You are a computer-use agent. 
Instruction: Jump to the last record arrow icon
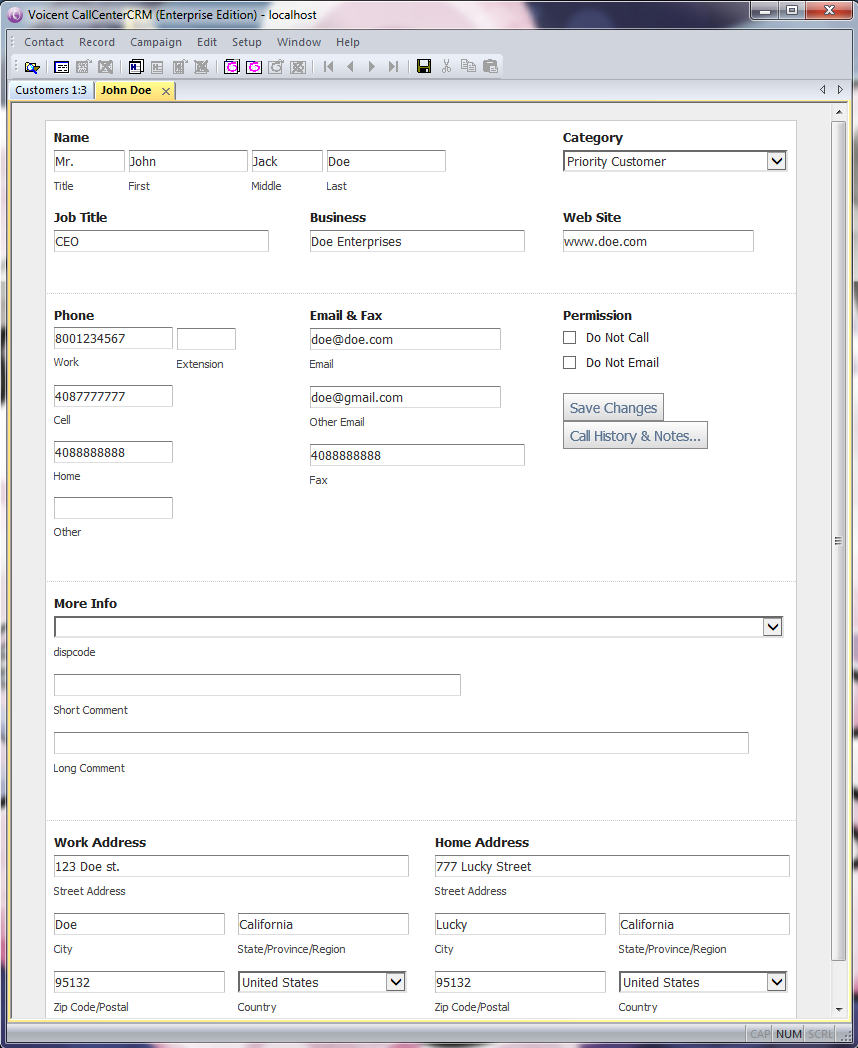tap(393, 67)
